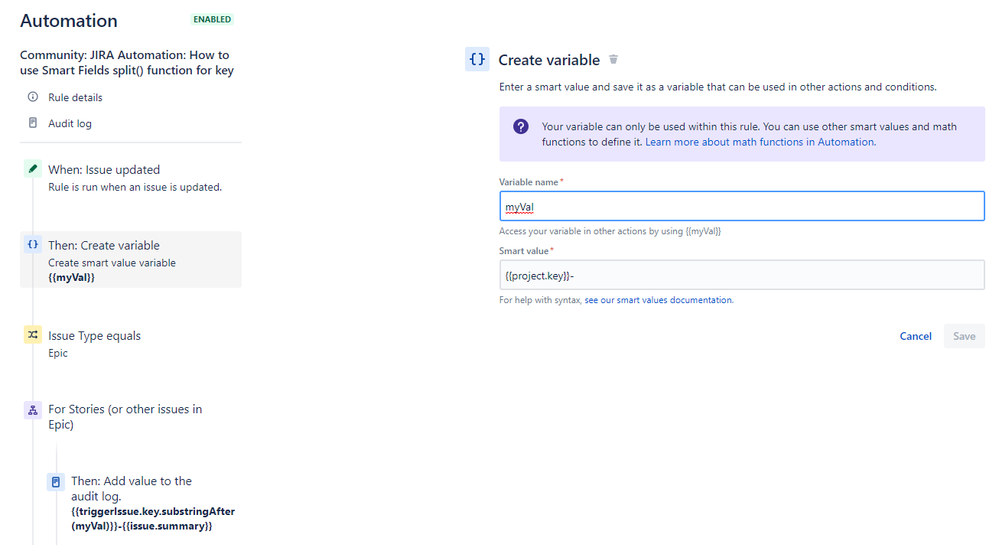
Task: Click the Epic value under Issue Type equals
Action: click(58, 353)
